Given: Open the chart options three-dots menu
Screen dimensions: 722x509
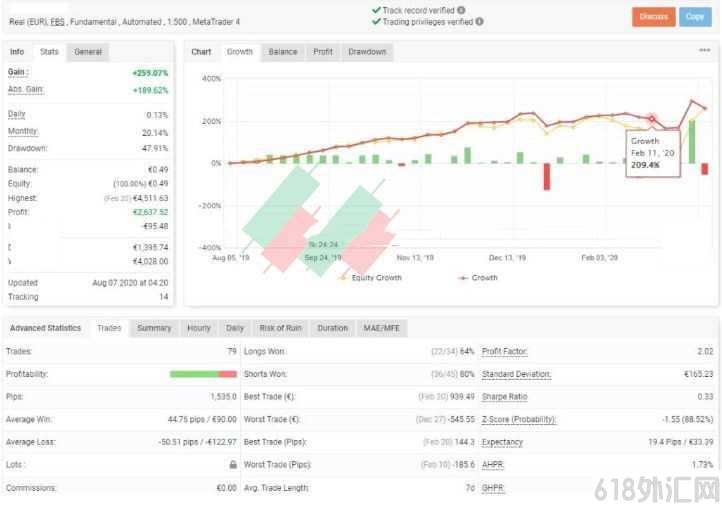Looking at the screenshot, I should pyautogui.click(x=705, y=50).
